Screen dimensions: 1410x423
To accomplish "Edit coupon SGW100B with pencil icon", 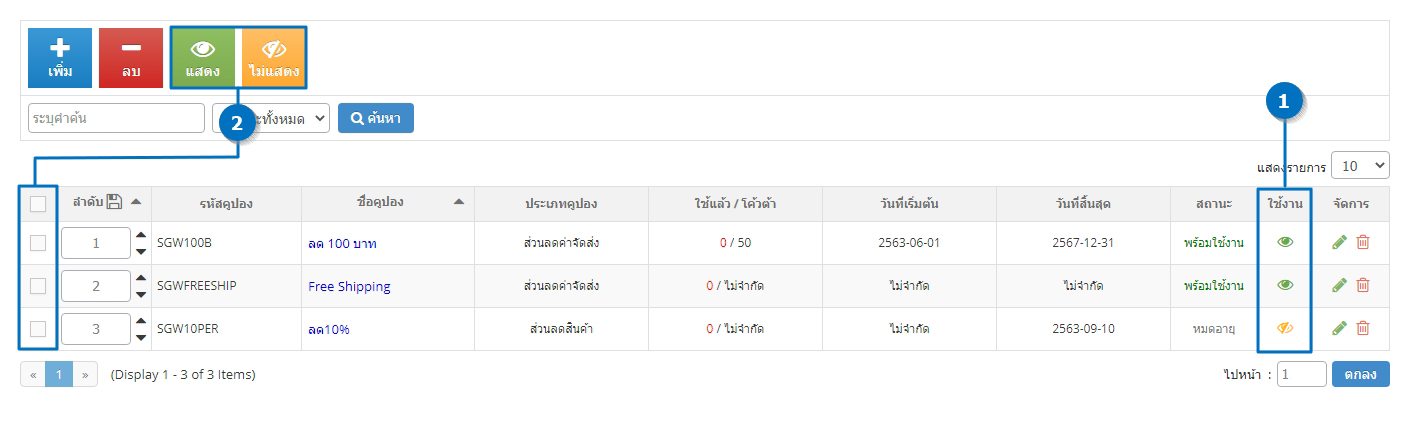I will coord(1340,242).
